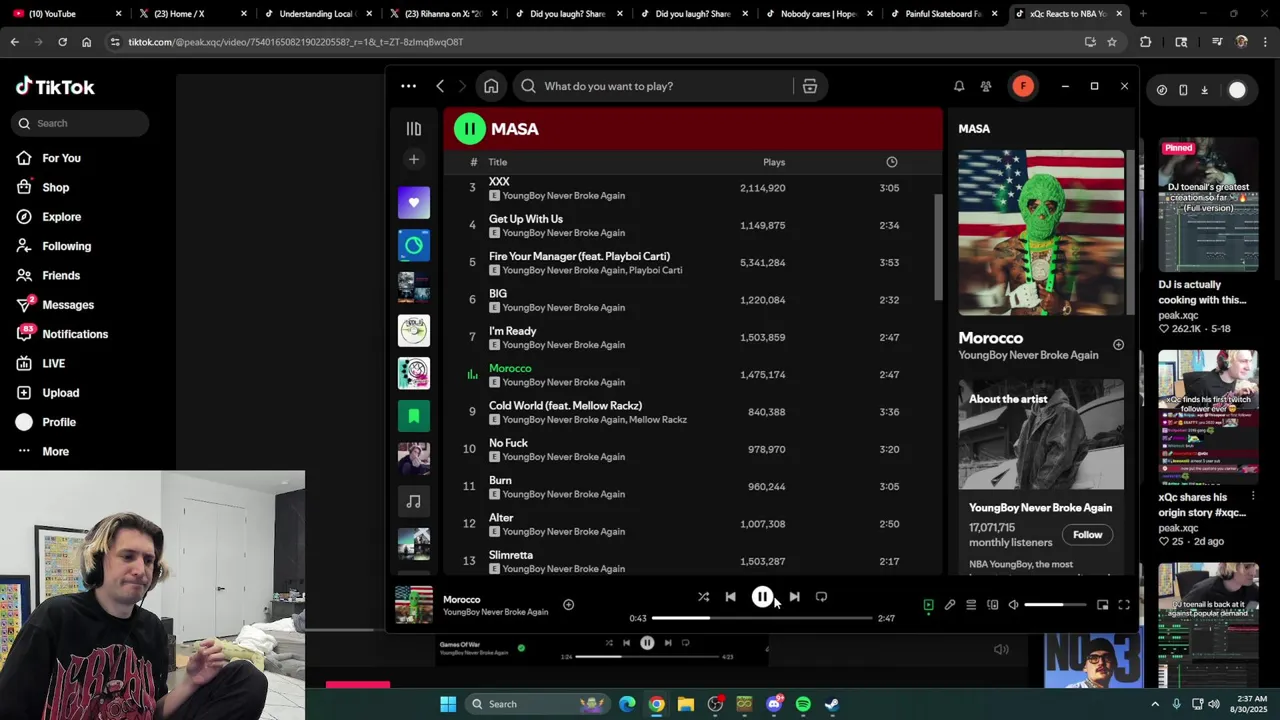Open Windows Start menu
Screen dimensions: 1280x720
point(448,704)
